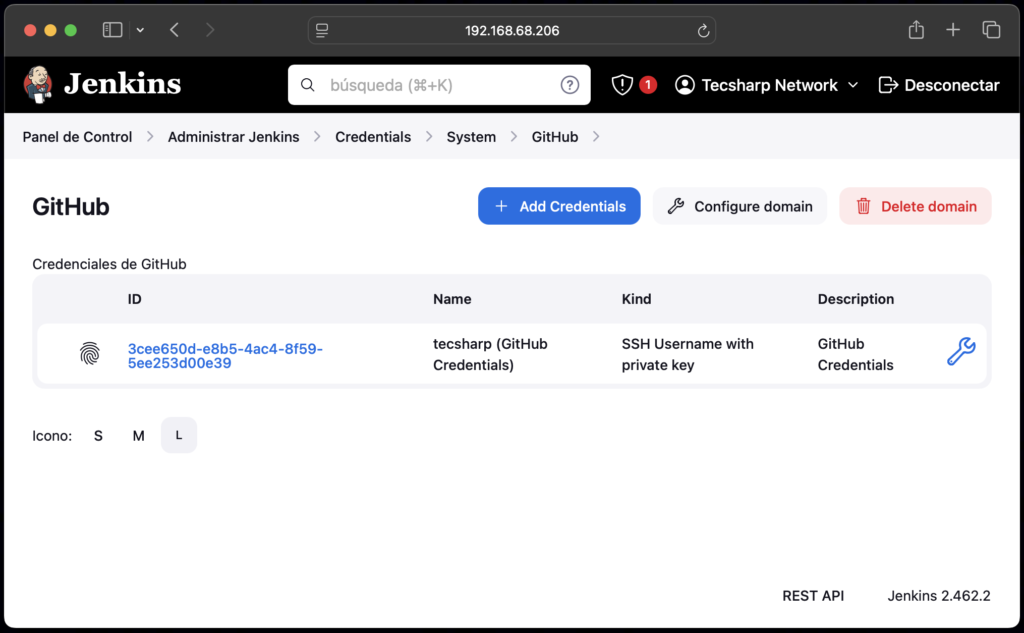
Task: Click the address bar showing 192.168.68.206
Action: pyautogui.click(x=512, y=31)
